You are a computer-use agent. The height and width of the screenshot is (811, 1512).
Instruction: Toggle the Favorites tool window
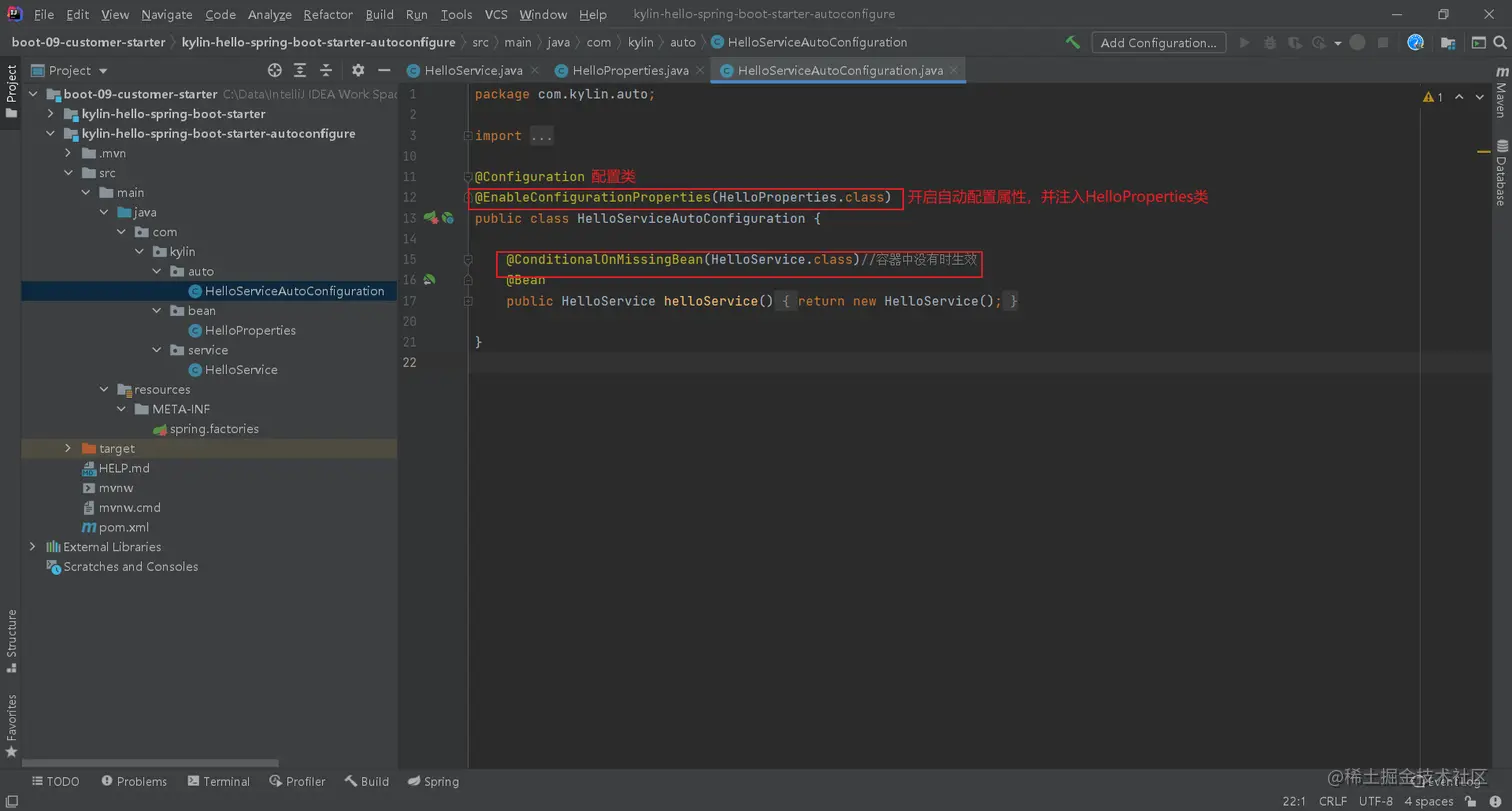(11, 725)
